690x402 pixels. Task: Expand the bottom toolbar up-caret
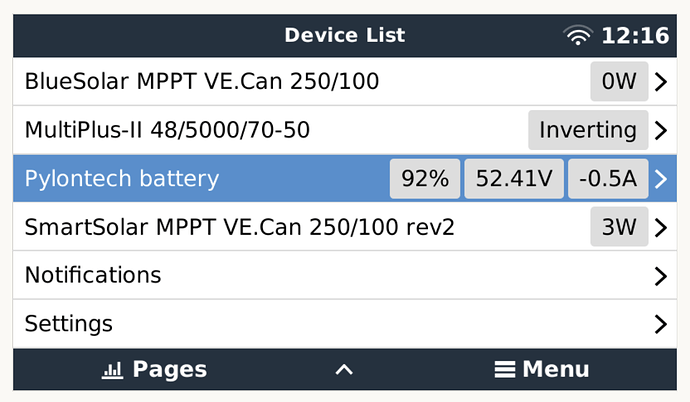tap(344, 370)
